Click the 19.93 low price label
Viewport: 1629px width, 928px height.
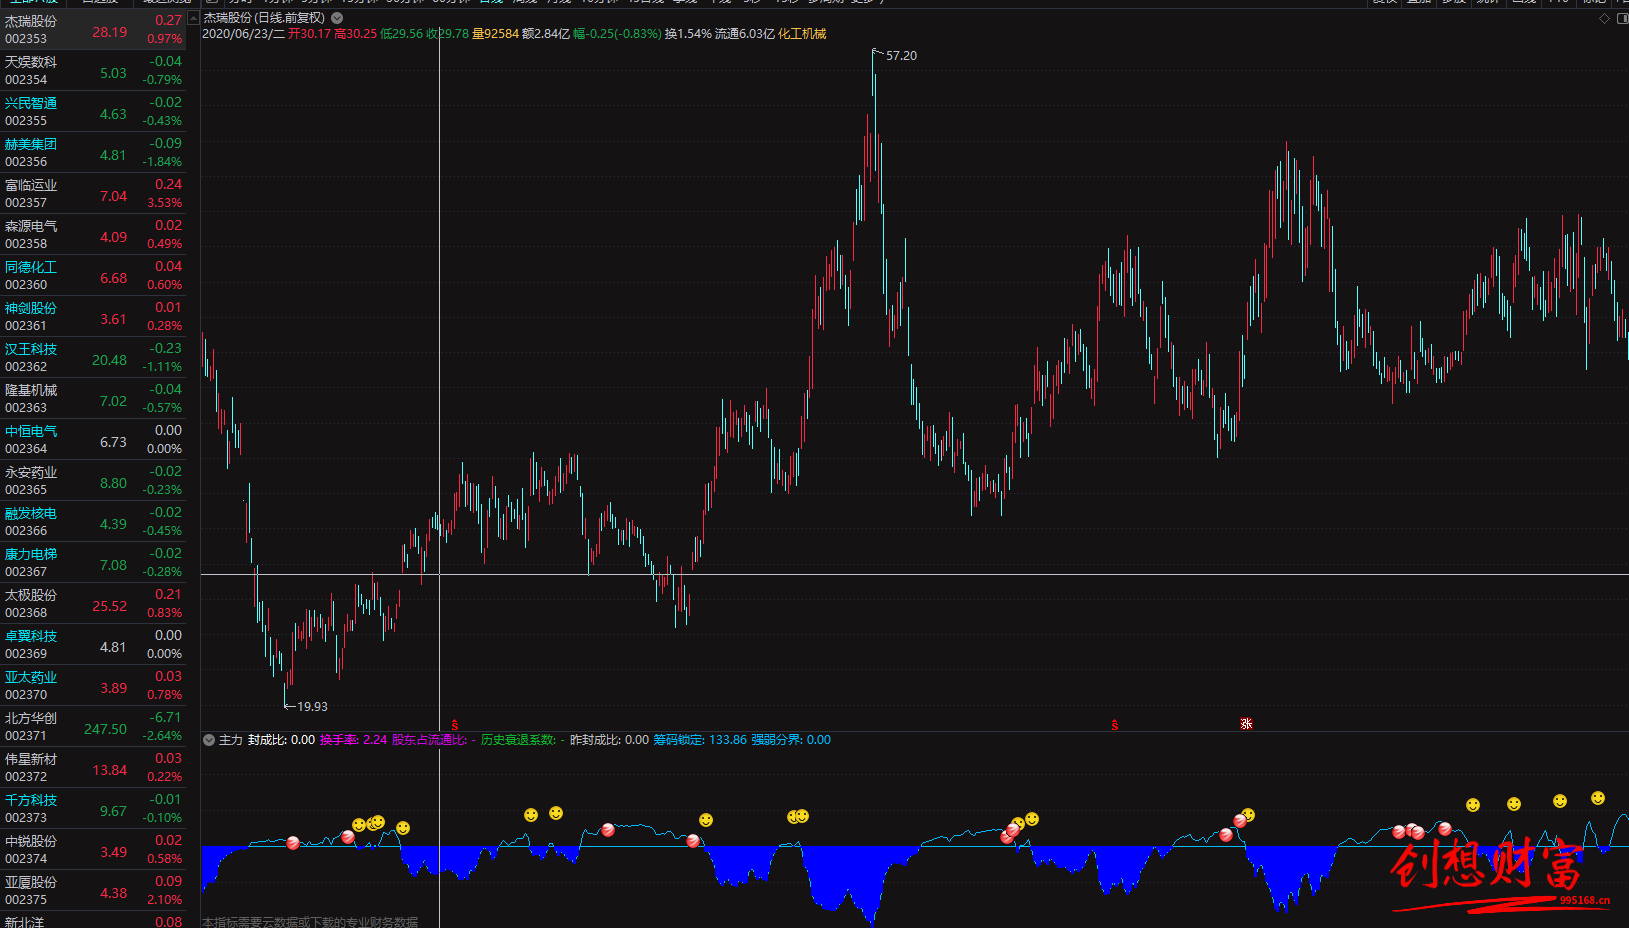312,706
